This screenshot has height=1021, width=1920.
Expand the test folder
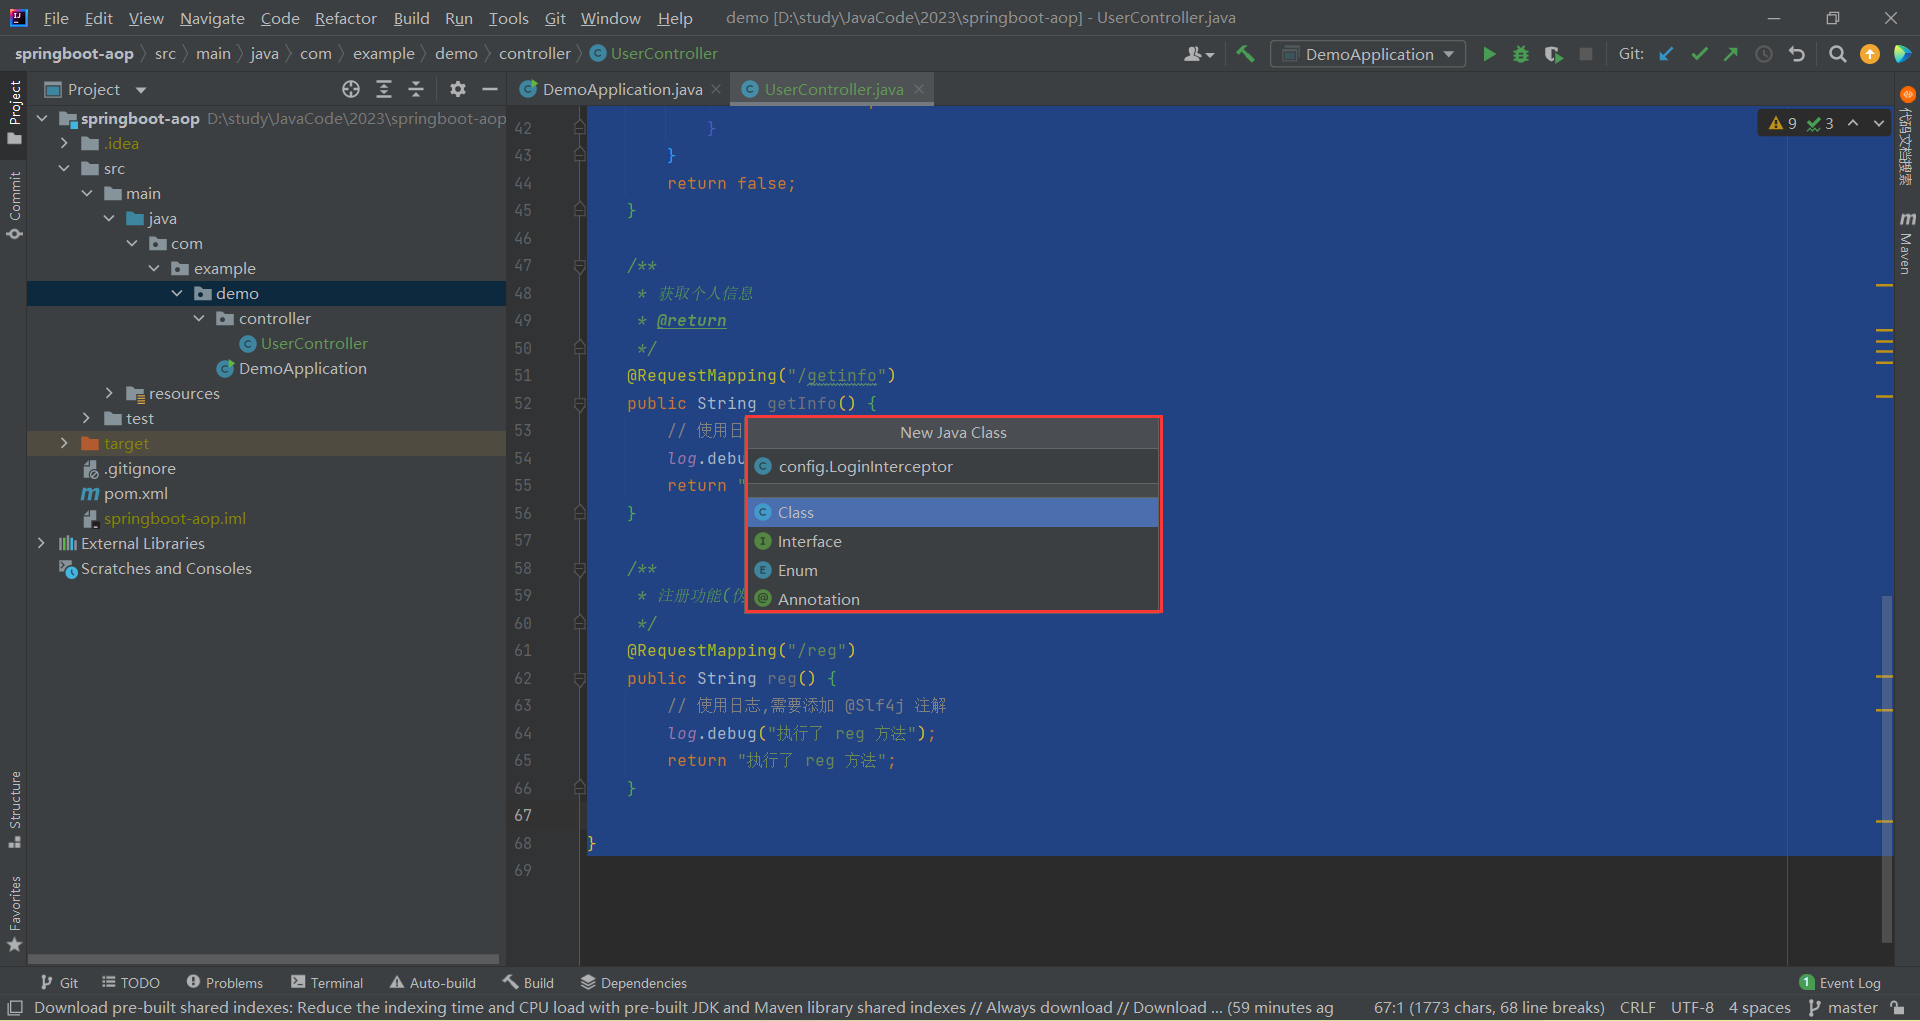pyautogui.click(x=87, y=418)
